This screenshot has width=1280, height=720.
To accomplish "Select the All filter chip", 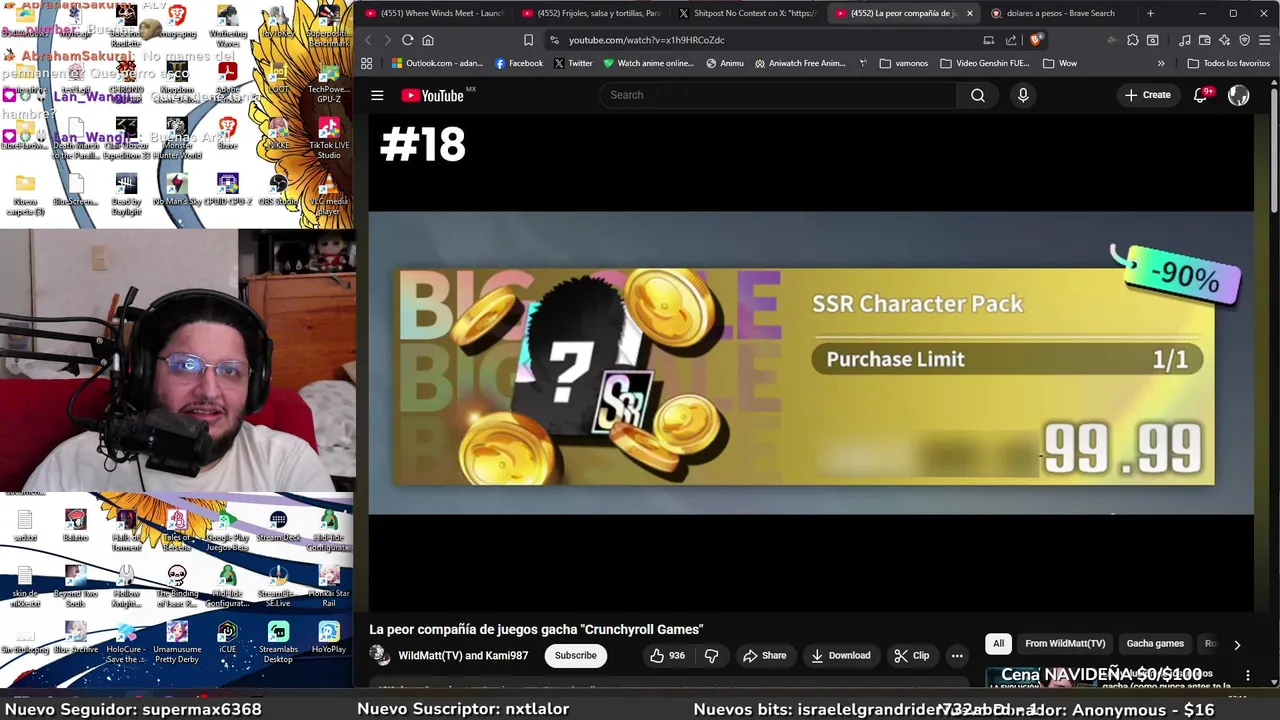I will (x=998, y=644).
